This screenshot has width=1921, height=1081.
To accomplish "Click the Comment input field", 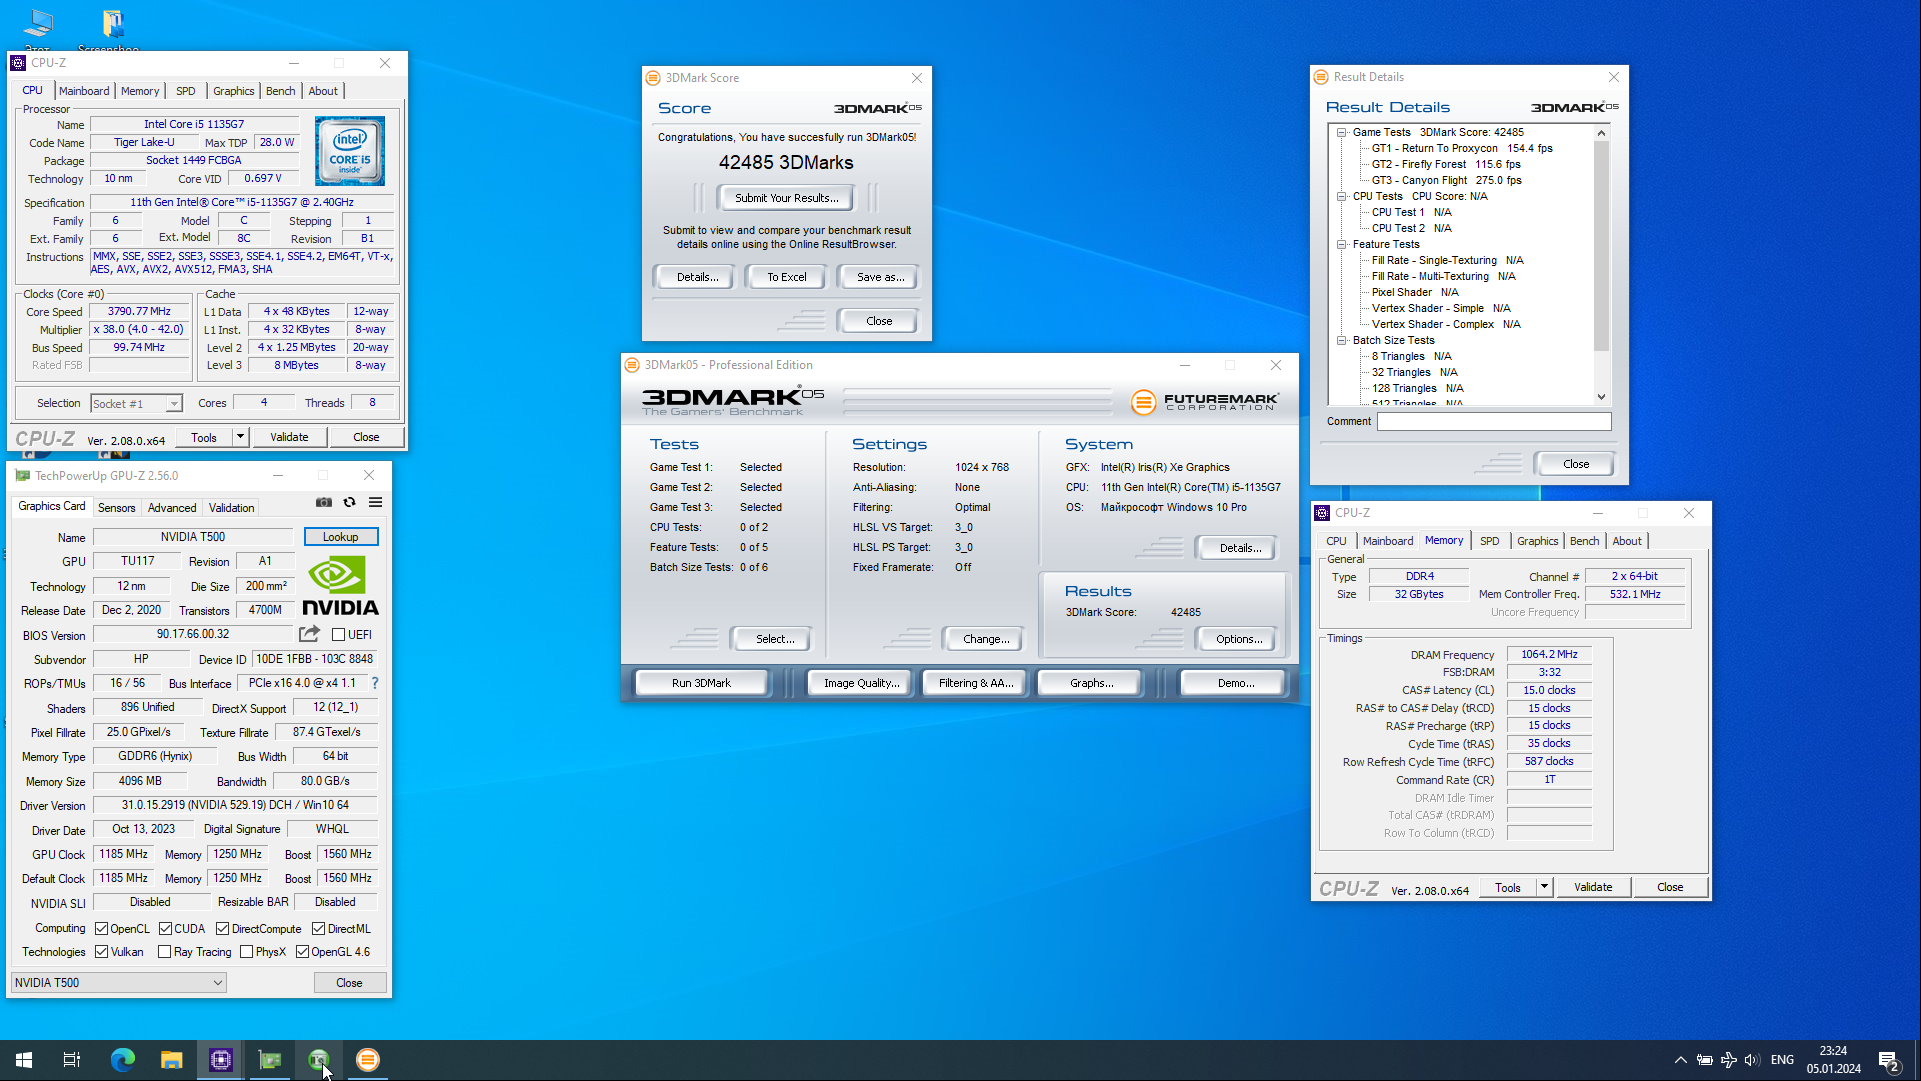I will pos(1494,421).
